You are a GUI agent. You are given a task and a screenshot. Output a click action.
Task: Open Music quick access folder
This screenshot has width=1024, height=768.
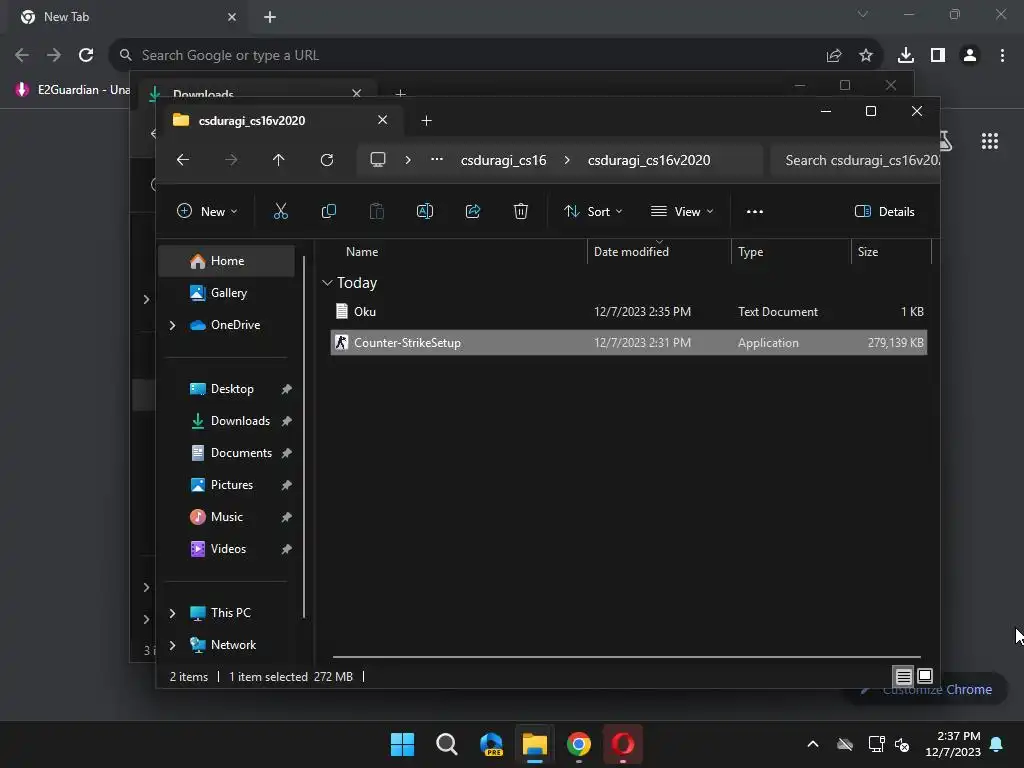[226, 517]
